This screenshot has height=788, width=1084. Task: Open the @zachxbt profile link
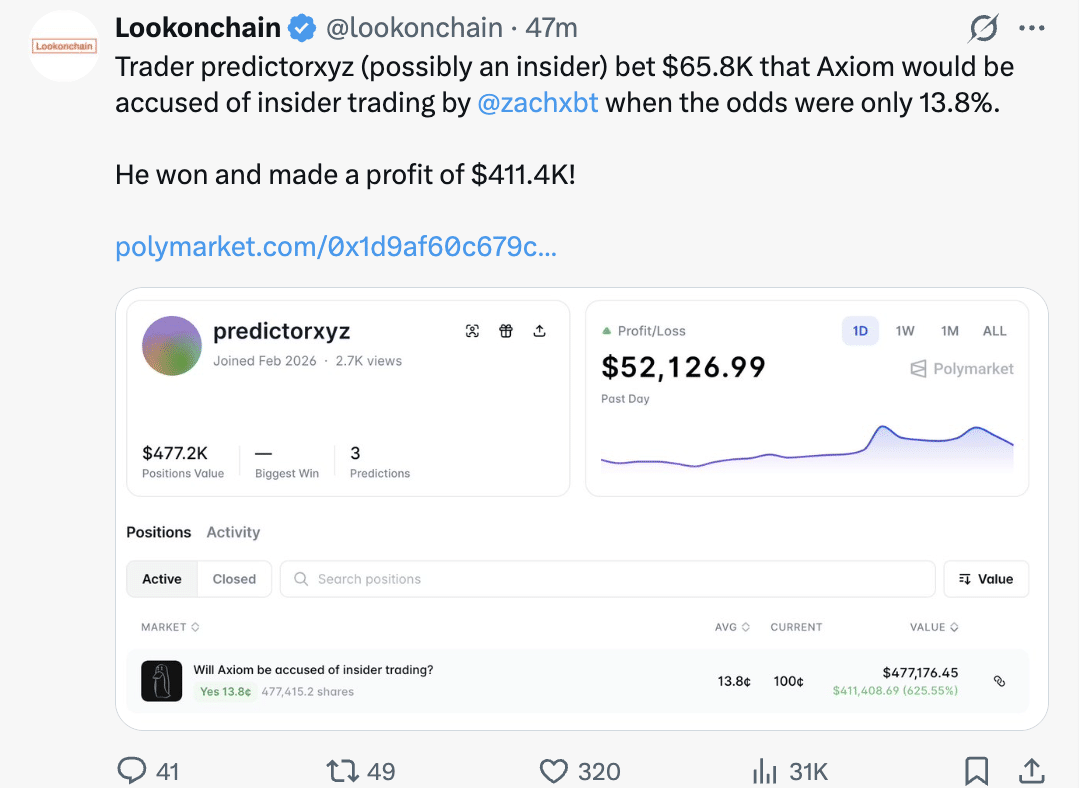pyautogui.click(x=538, y=102)
